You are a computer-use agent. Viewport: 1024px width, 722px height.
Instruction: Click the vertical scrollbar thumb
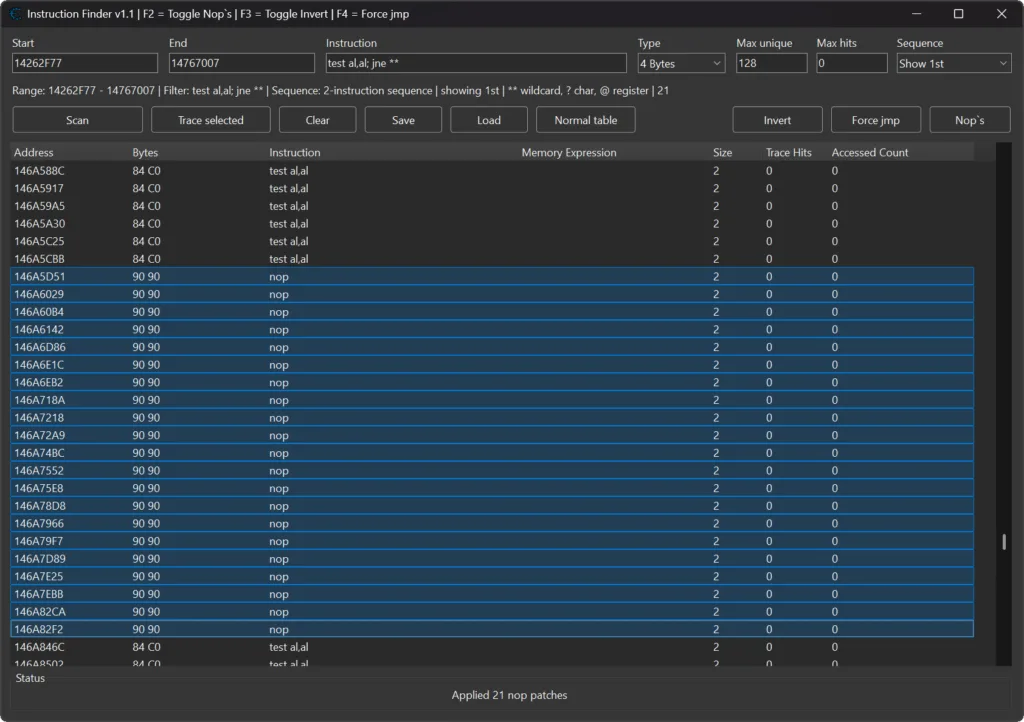[1004, 542]
